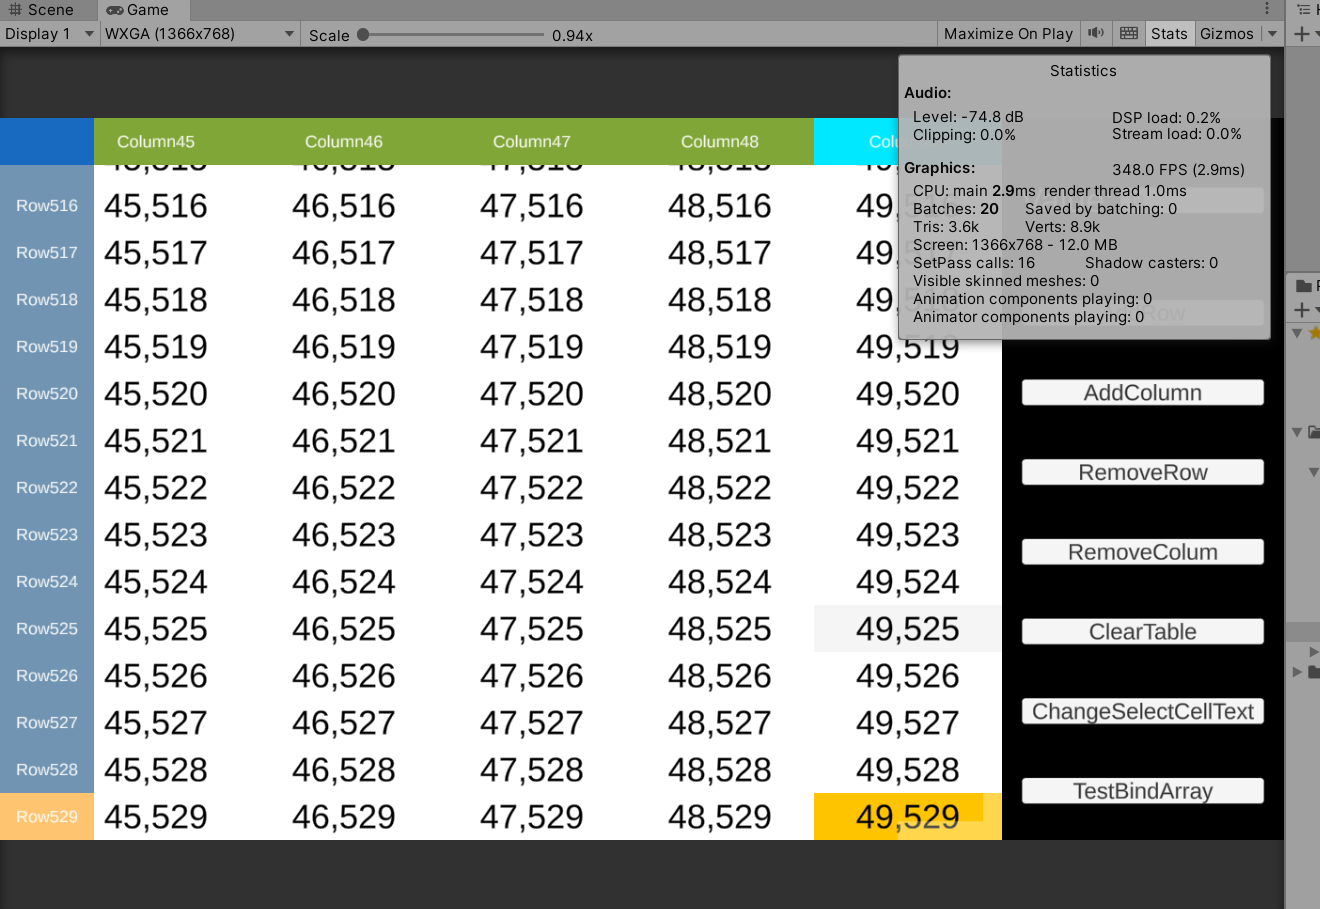Open the Hierarchy panel's plus create menu
This screenshot has width=1320, height=909.
(1302, 34)
